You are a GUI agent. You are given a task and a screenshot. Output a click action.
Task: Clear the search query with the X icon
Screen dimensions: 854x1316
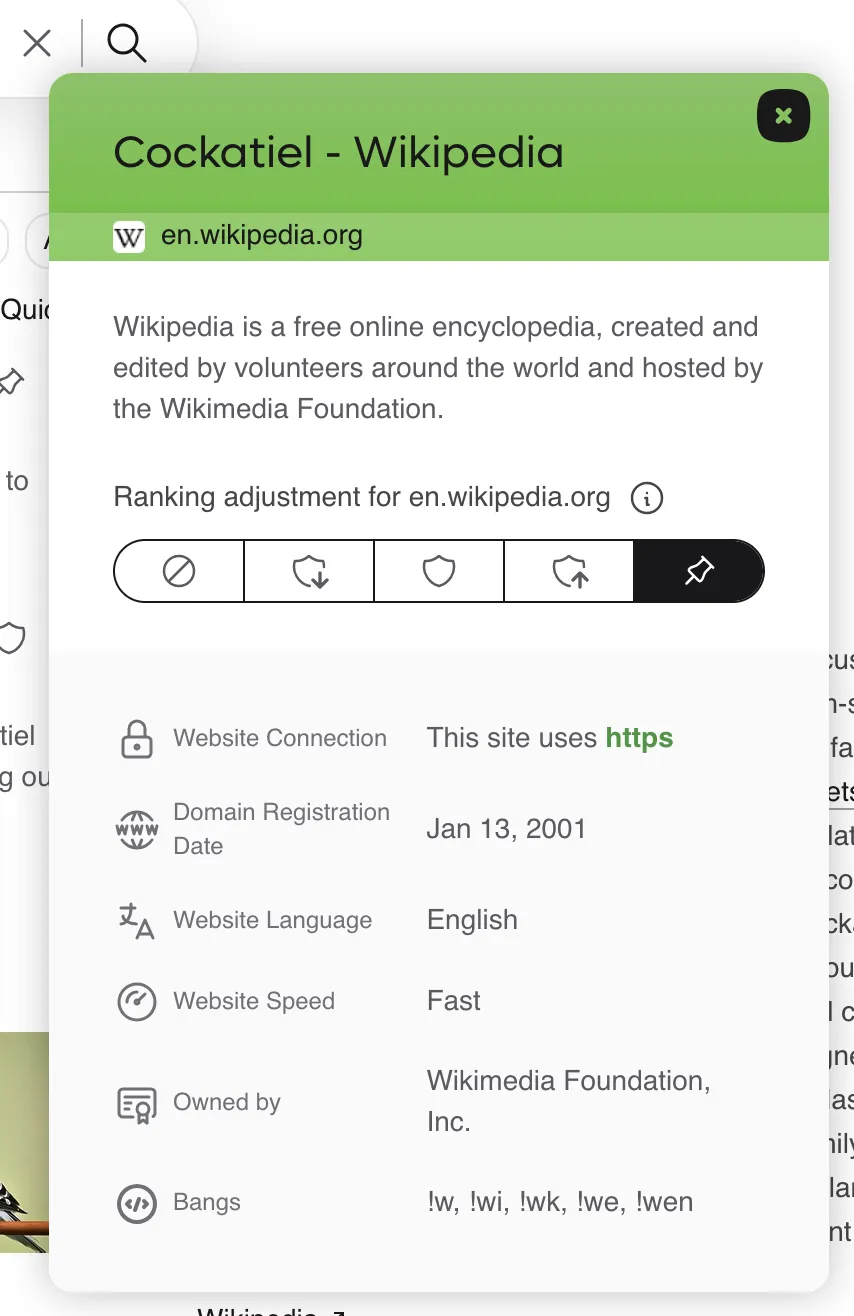37,43
